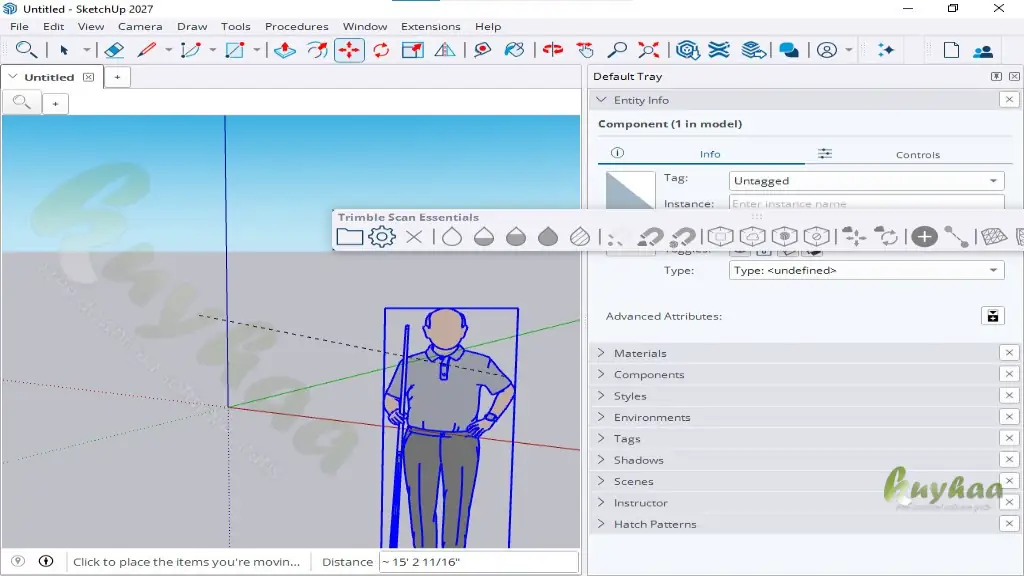The width and height of the screenshot is (1024, 576).
Task: Select the Pan hand tool
Action: pos(585,50)
